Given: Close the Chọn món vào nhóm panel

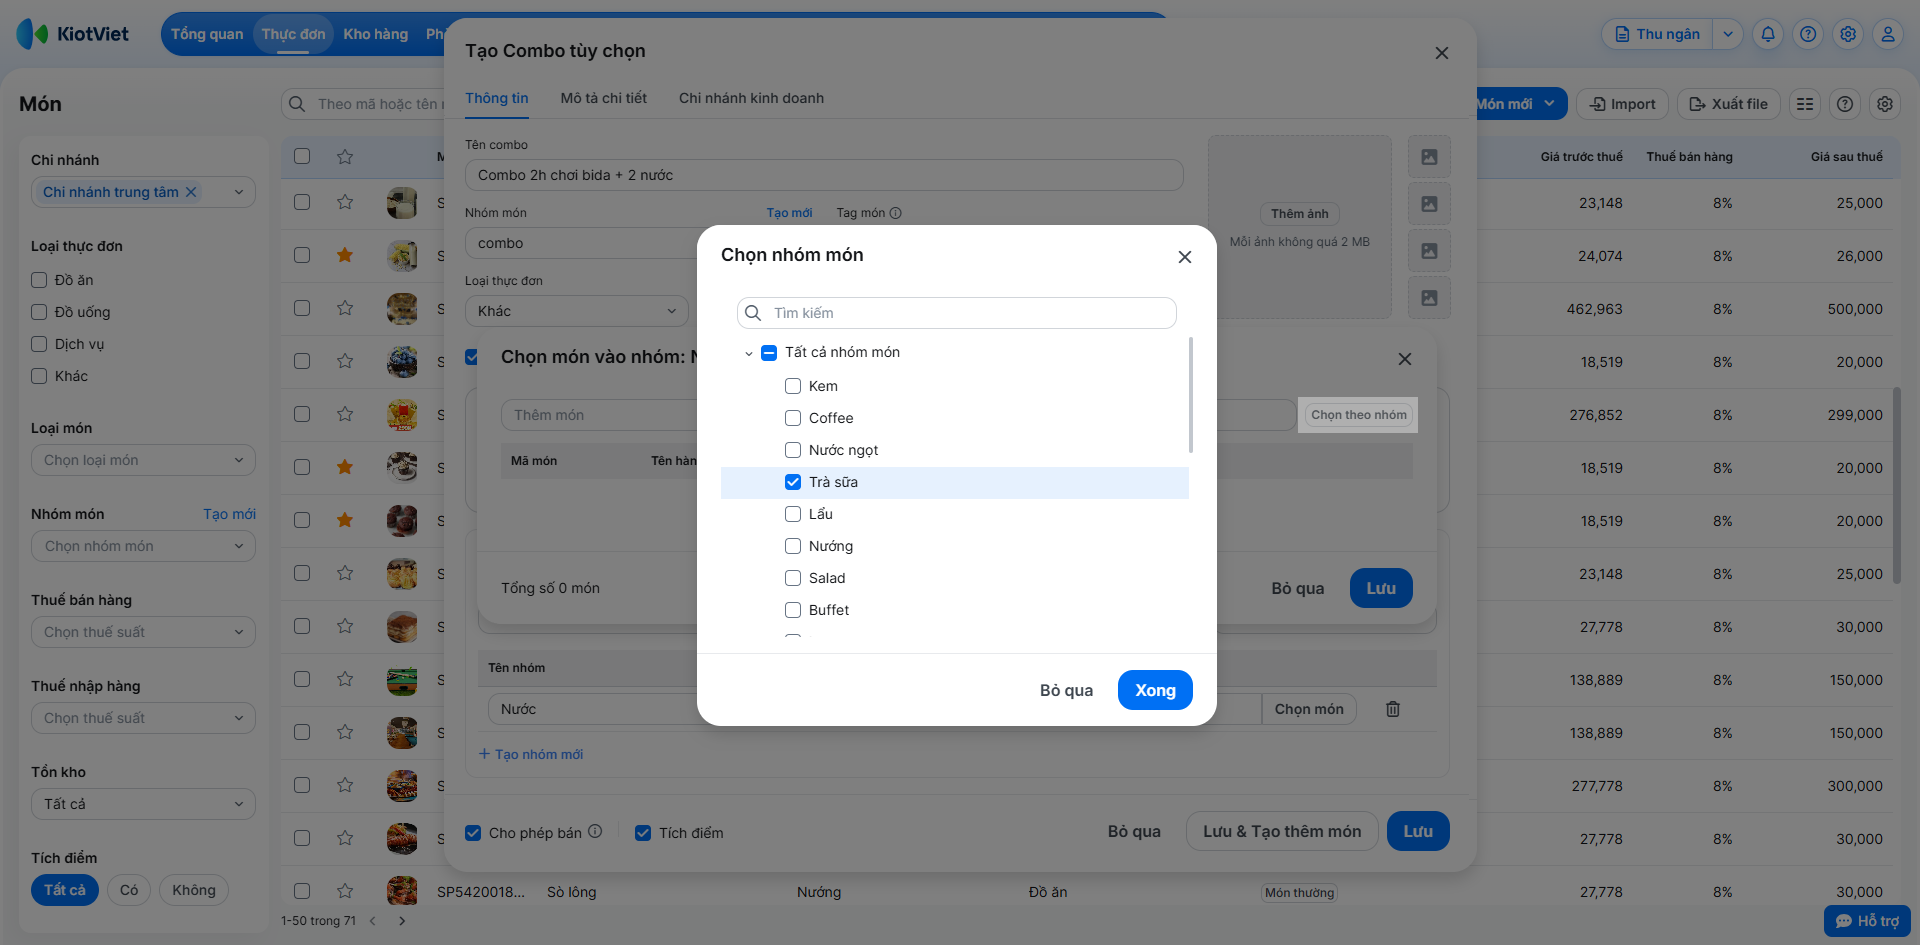Looking at the screenshot, I should point(1405,359).
